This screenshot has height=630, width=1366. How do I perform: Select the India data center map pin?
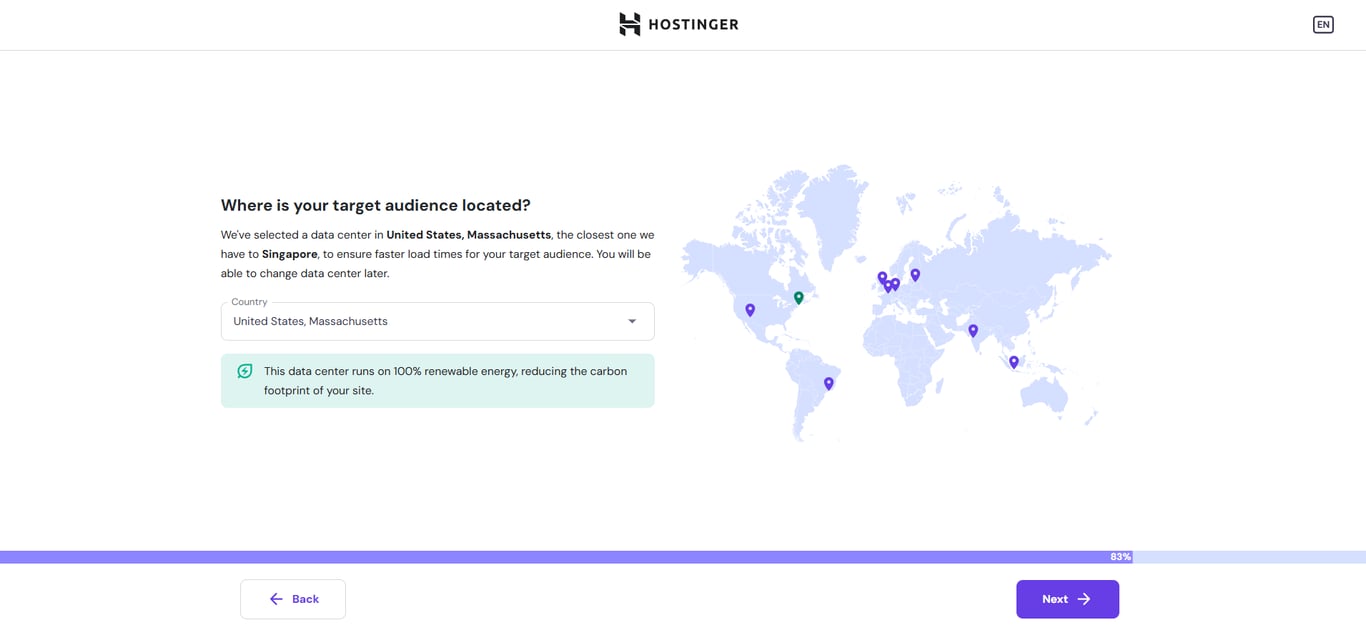point(973,330)
